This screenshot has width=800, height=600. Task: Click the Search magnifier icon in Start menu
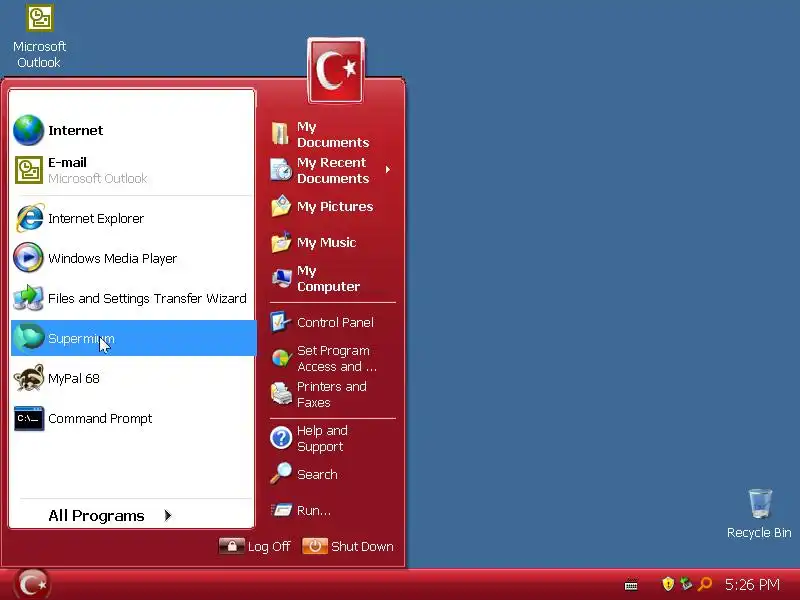click(281, 473)
